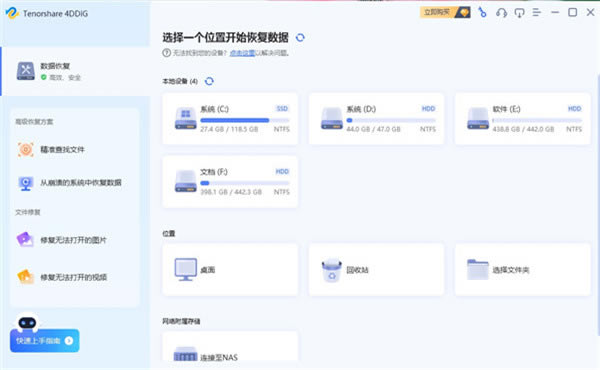Select the Recycle Bin location icon
The height and width of the screenshot is (370, 600).
tap(331, 270)
